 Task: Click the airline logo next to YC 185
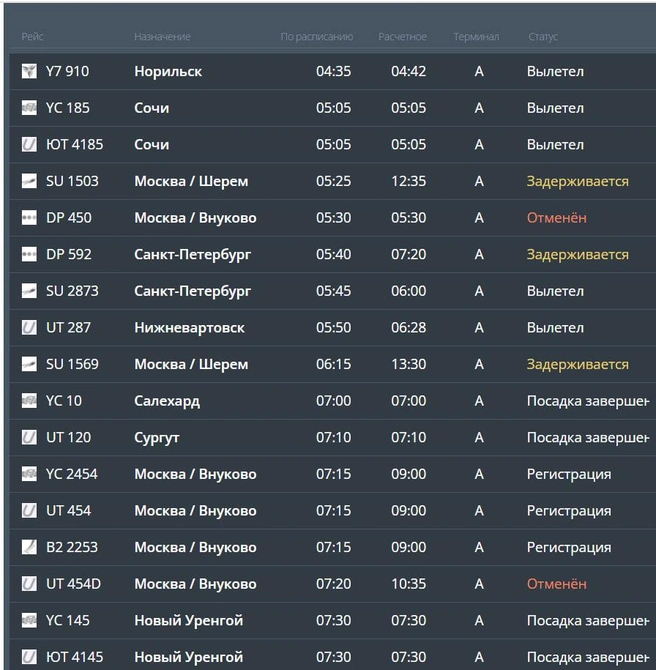(29, 108)
